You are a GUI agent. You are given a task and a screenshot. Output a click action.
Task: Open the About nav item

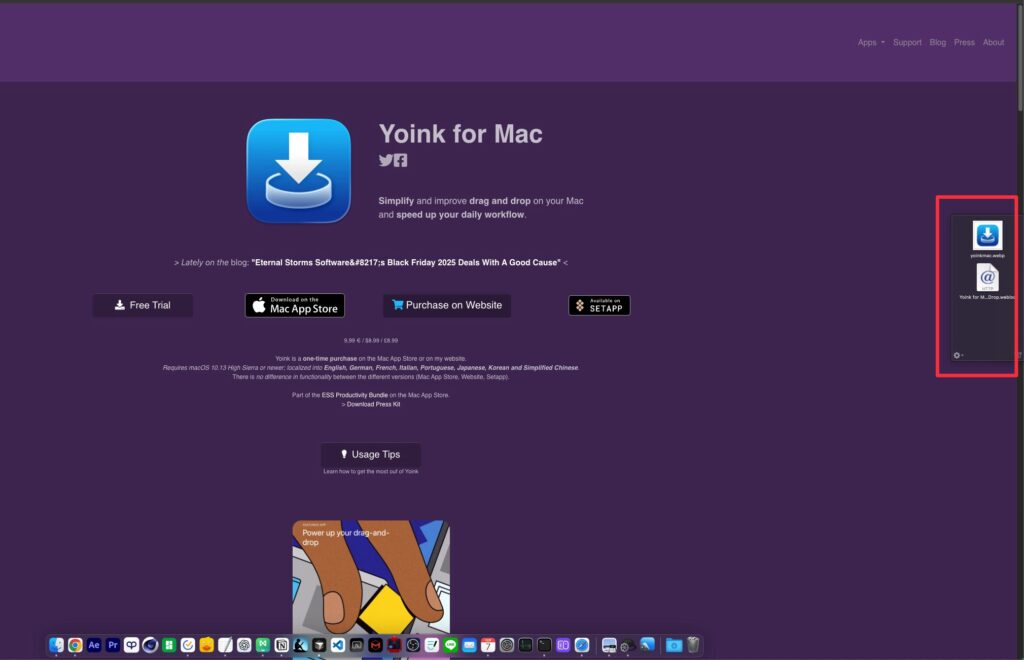(993, 42)
